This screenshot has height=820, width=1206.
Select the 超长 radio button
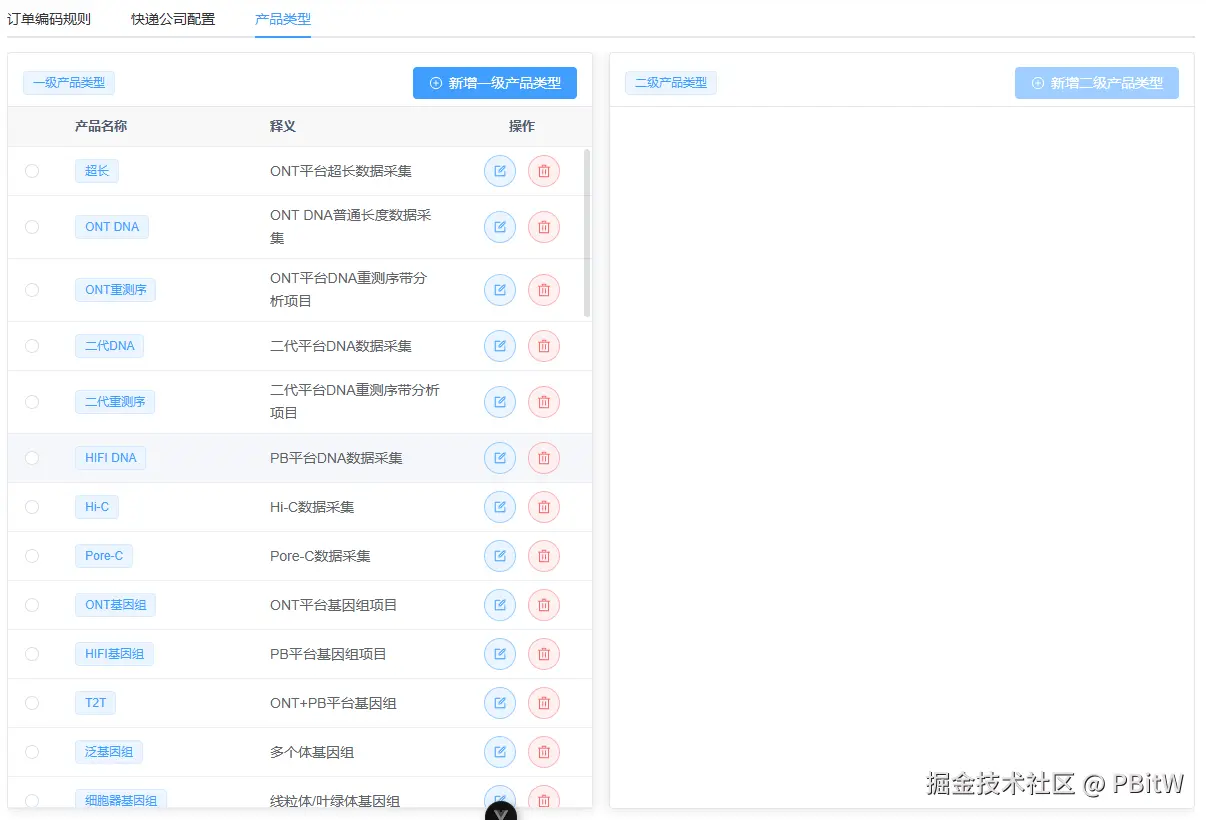[x=32, y=171]
